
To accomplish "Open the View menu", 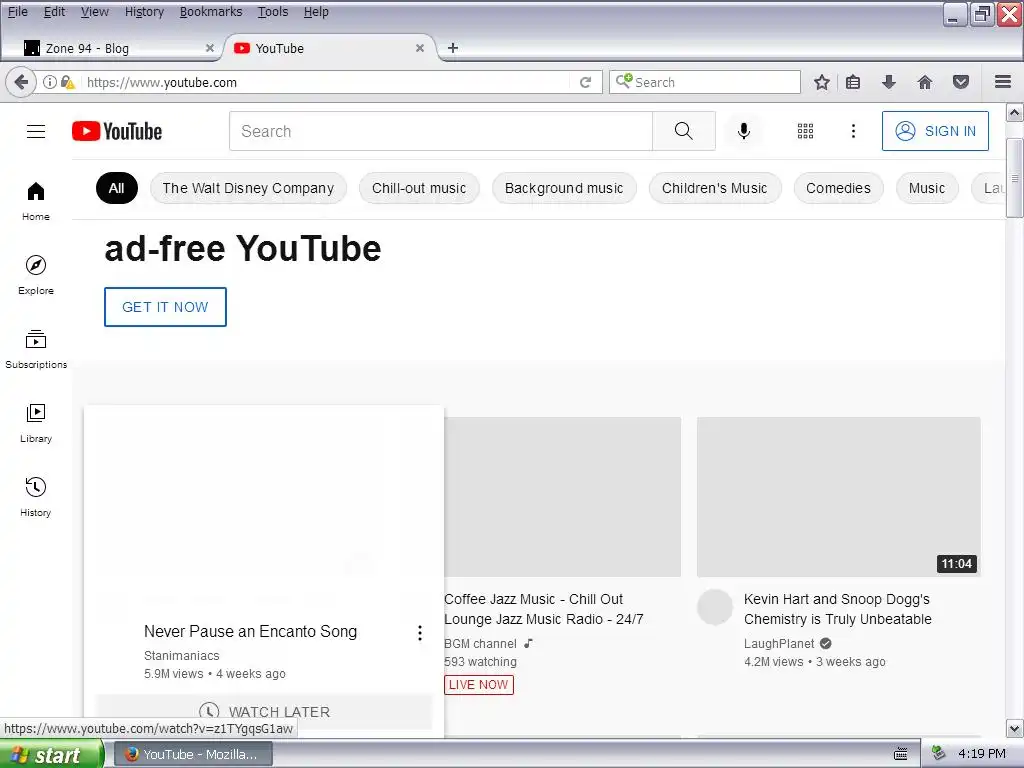I will (x=95, y=12).
